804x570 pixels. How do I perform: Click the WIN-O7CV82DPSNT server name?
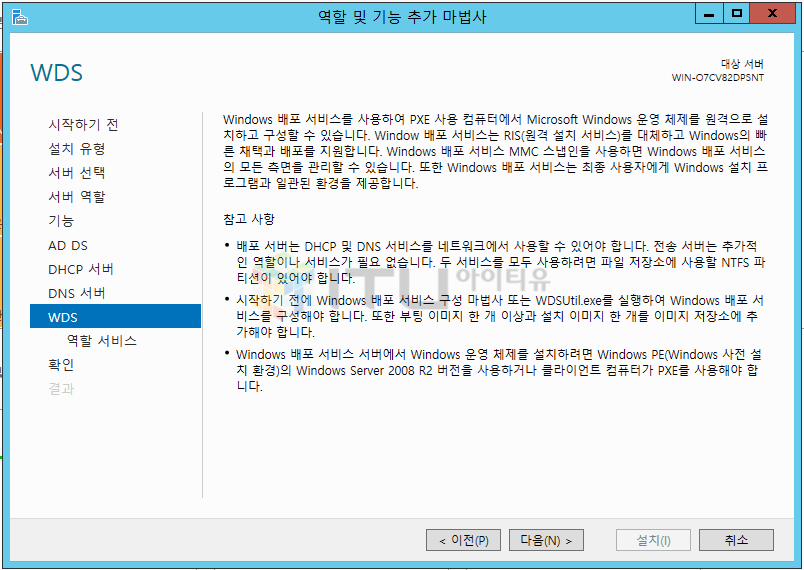click(x=718, y=78)
